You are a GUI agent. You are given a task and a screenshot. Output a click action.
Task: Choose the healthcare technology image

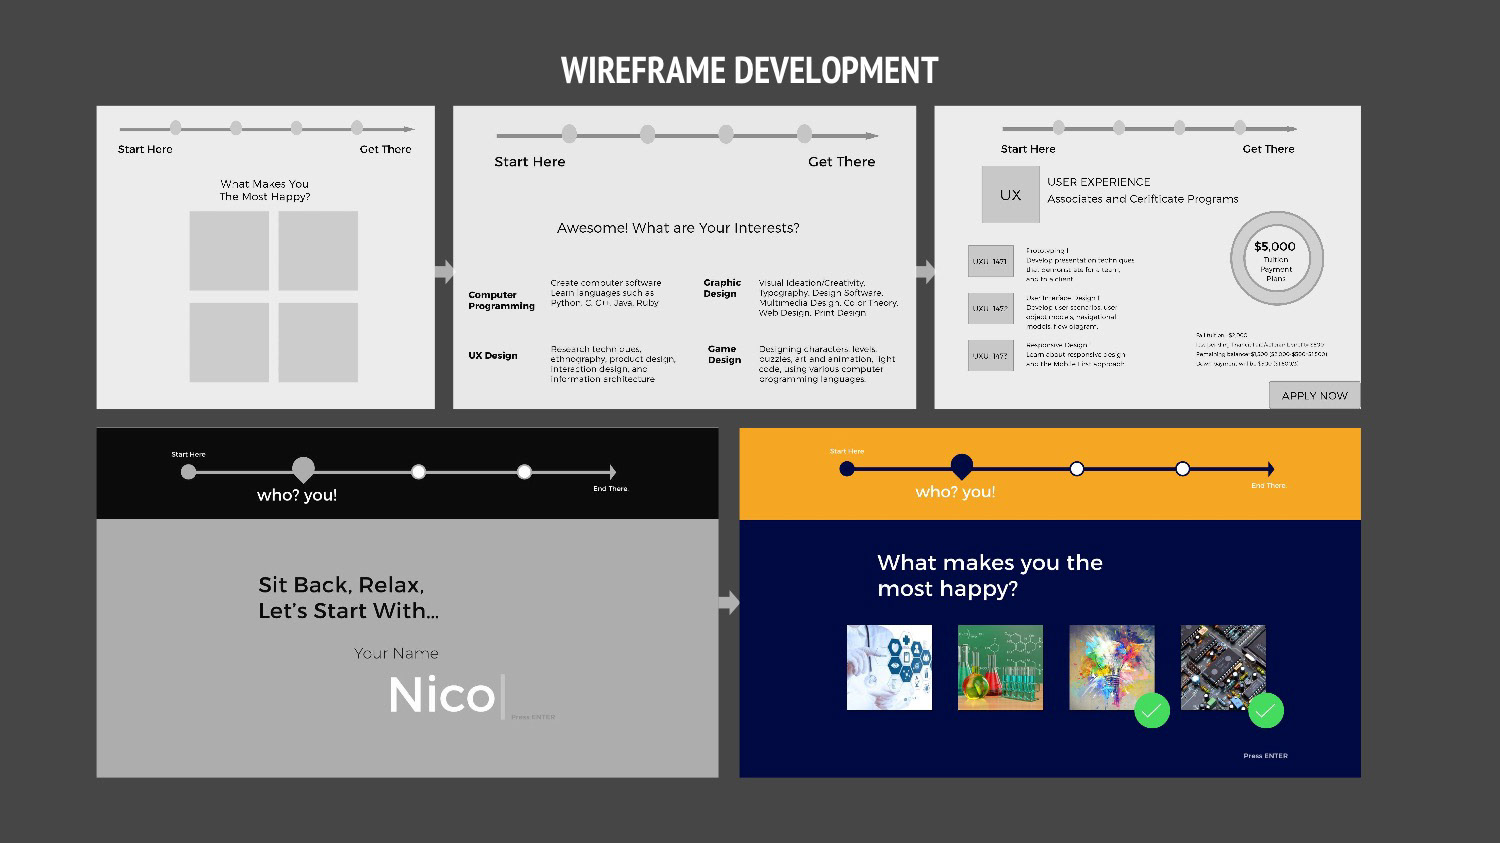tap(889, 667)
